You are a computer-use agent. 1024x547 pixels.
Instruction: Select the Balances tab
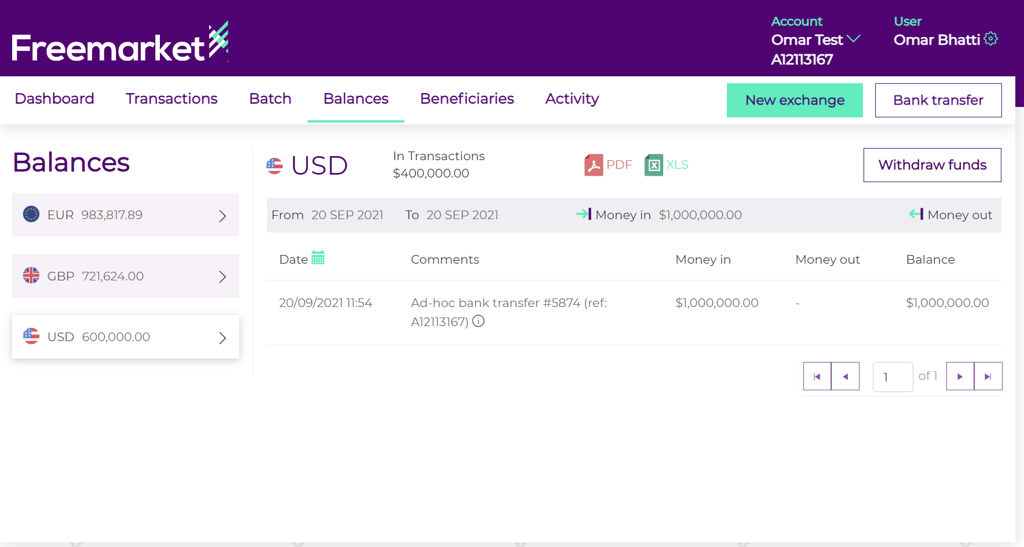tap(356, 99)
